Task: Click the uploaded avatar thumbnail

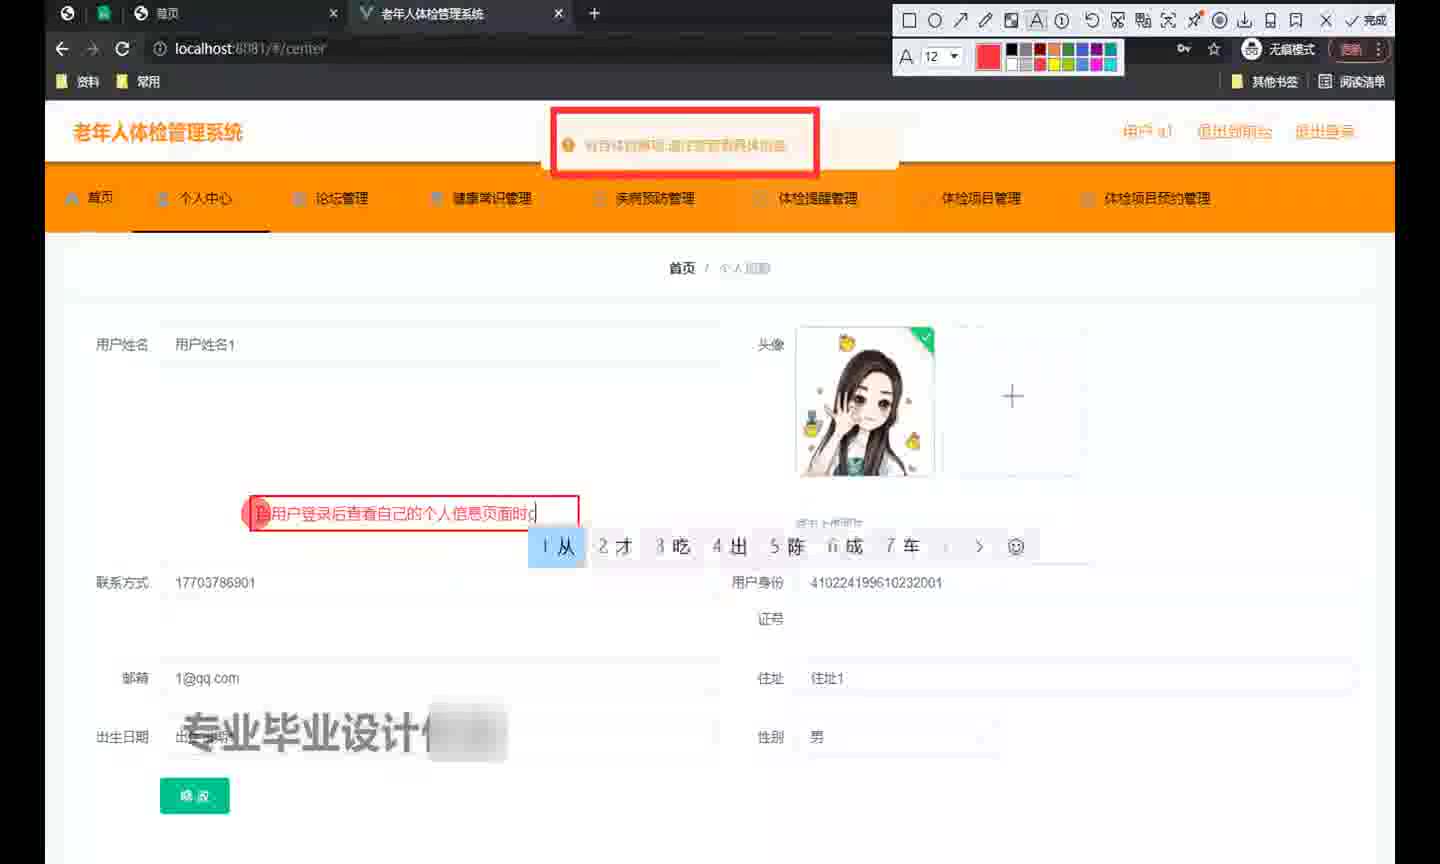Action: click(865, 401)
